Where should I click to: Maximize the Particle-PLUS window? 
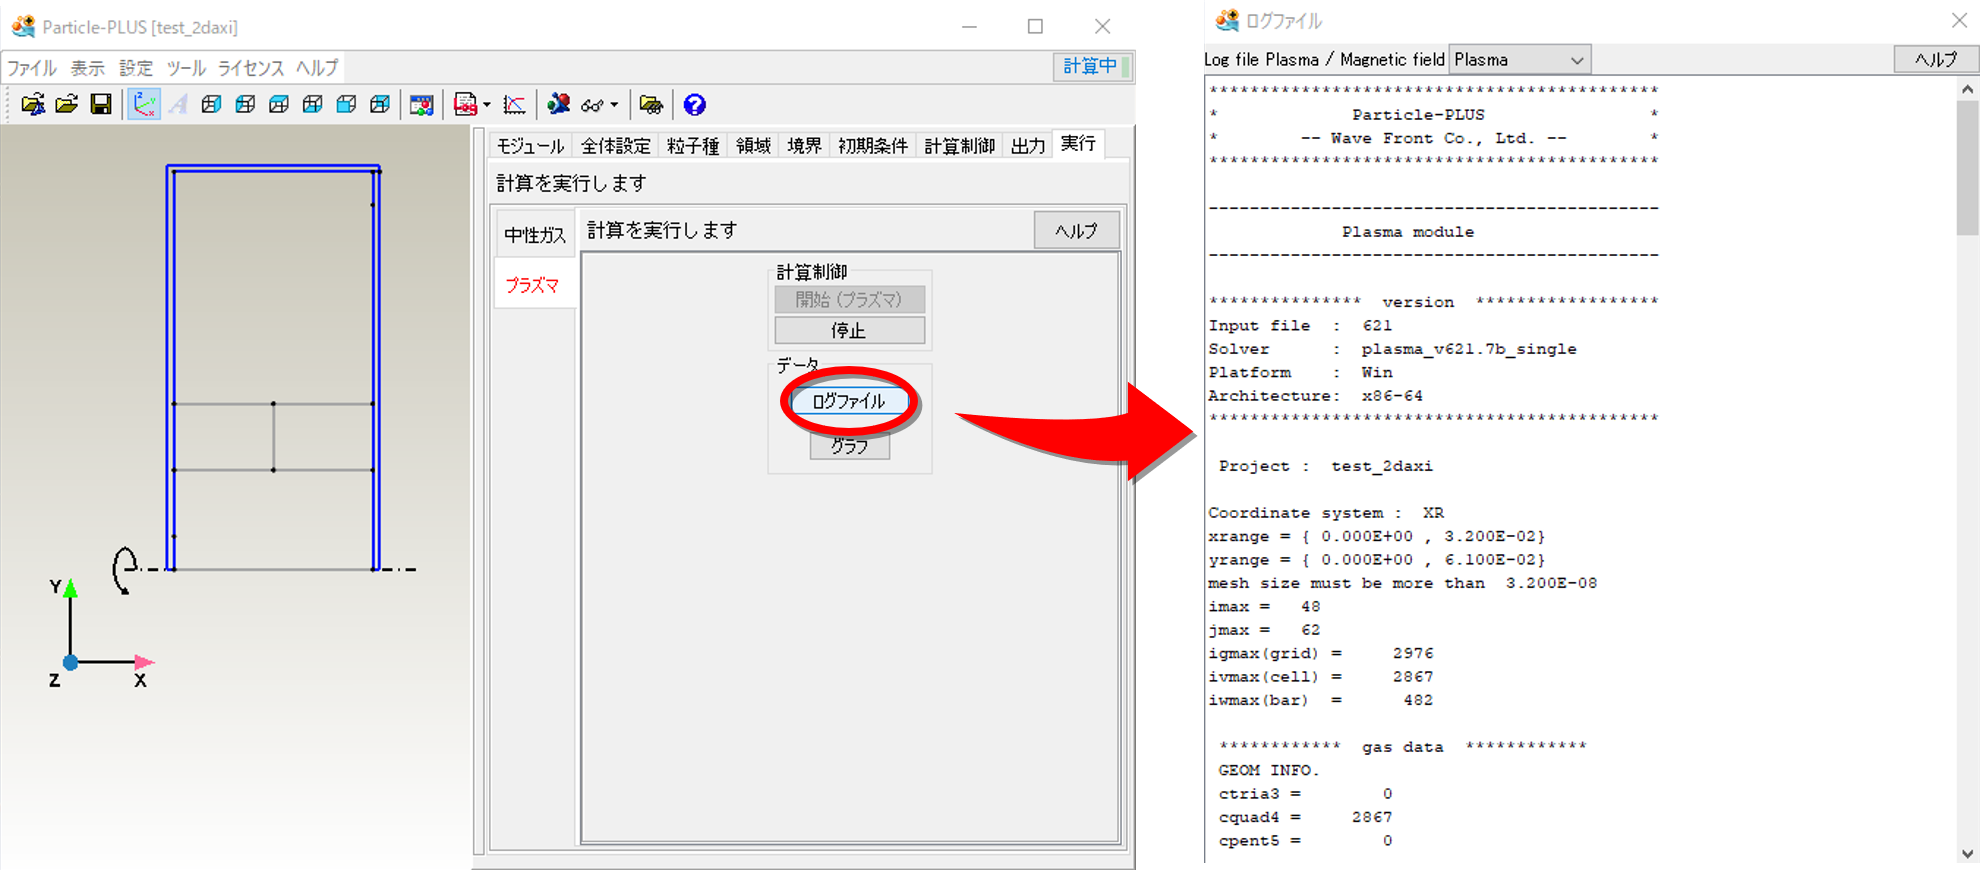(1035, 27)
